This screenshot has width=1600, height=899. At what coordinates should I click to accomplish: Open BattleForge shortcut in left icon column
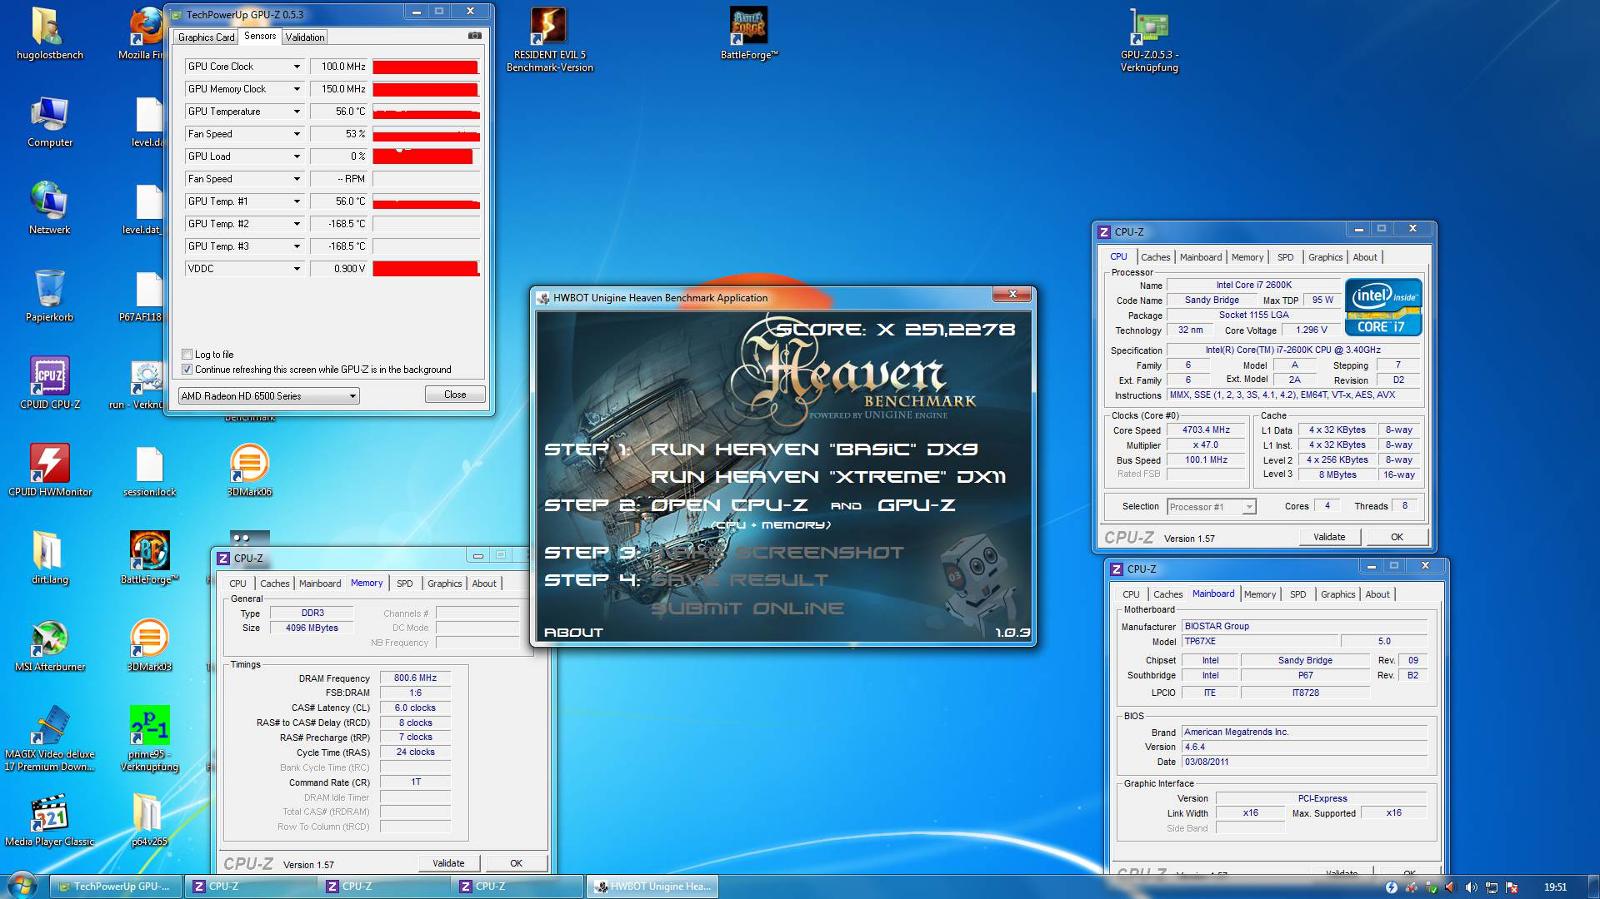[149, 558]
